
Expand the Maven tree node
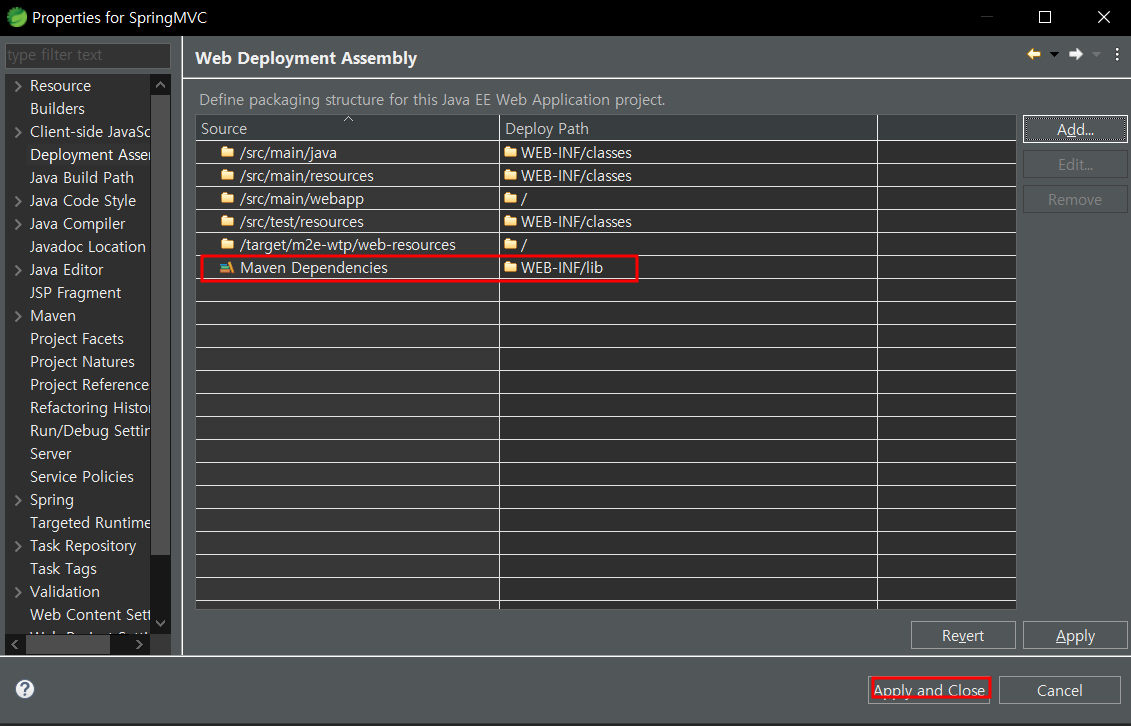pos(18,316)
